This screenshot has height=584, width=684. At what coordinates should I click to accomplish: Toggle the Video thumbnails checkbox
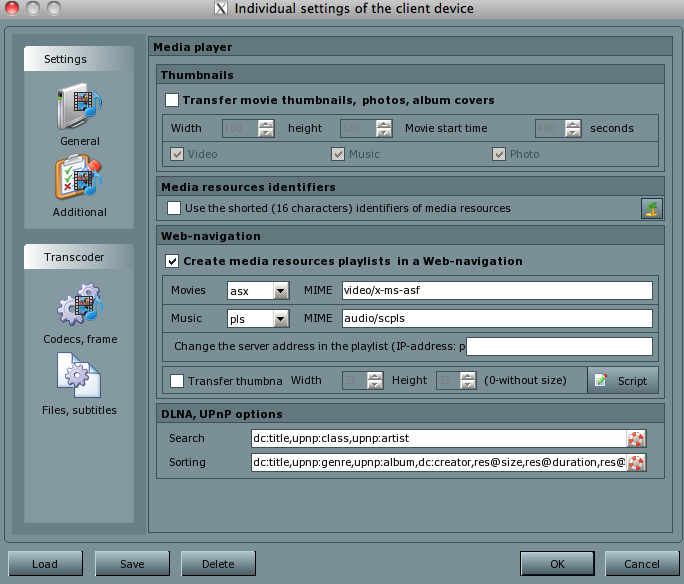[x=177, y=154]
